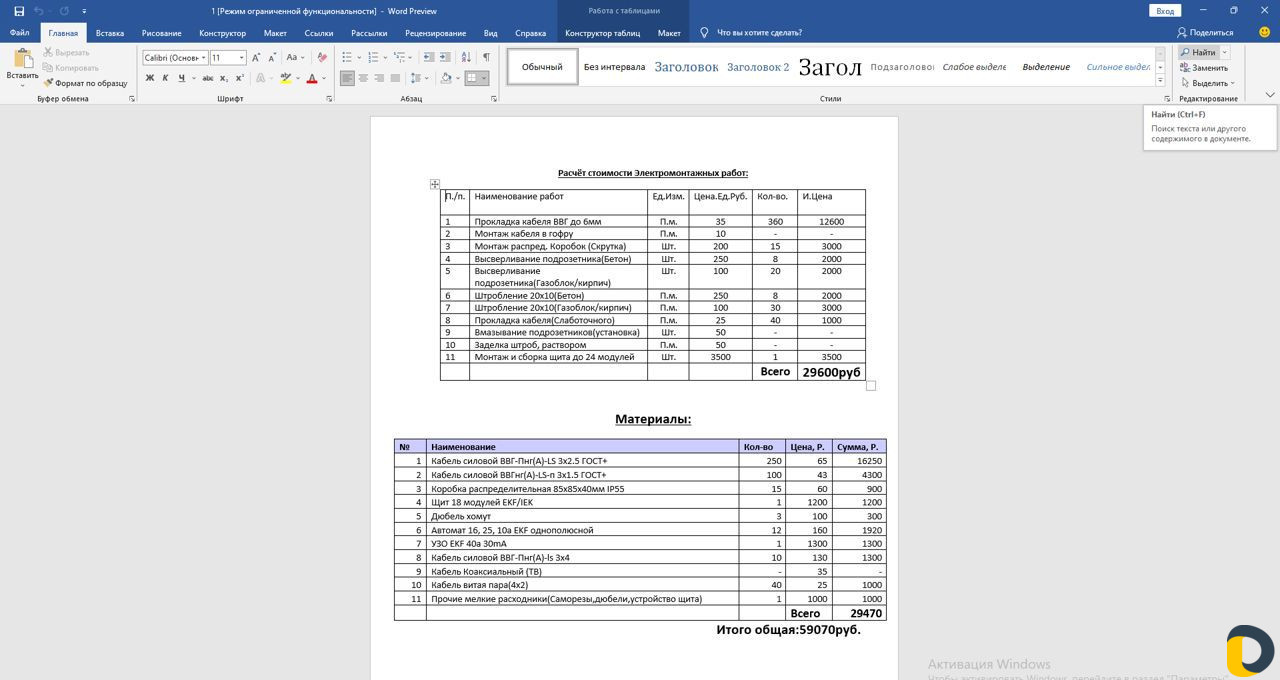Image resolution: width=1280 pixels, height=680 pixels.
Task: Open the font size dropdown showing 11
Action: pyautogui.click(x=241, y=58)
